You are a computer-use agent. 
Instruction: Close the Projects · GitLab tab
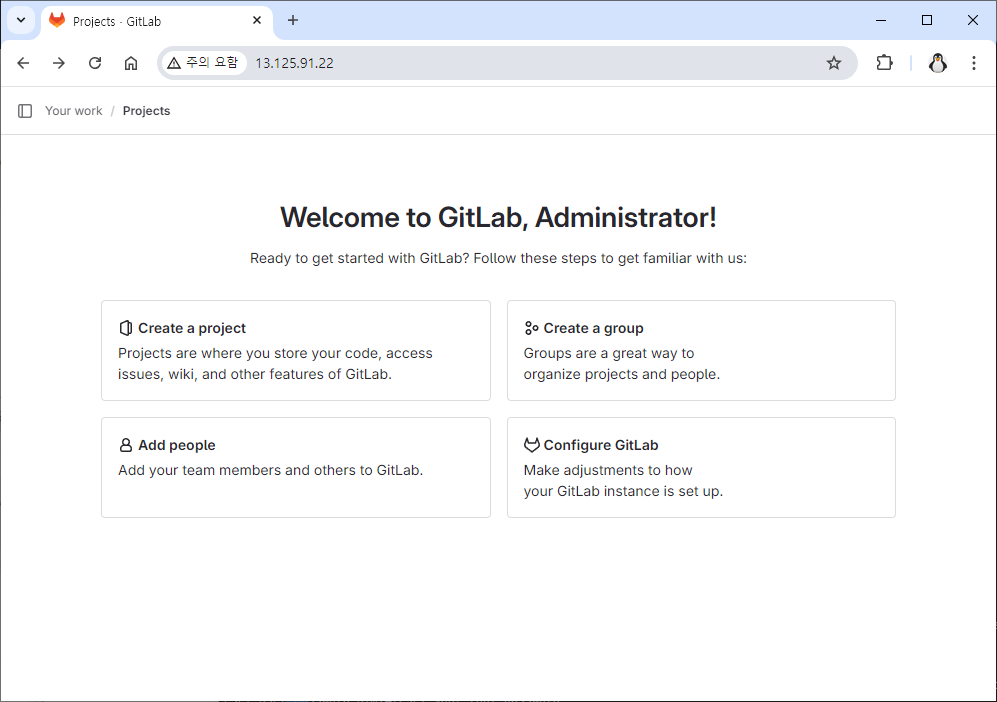(x=257, y=20)
